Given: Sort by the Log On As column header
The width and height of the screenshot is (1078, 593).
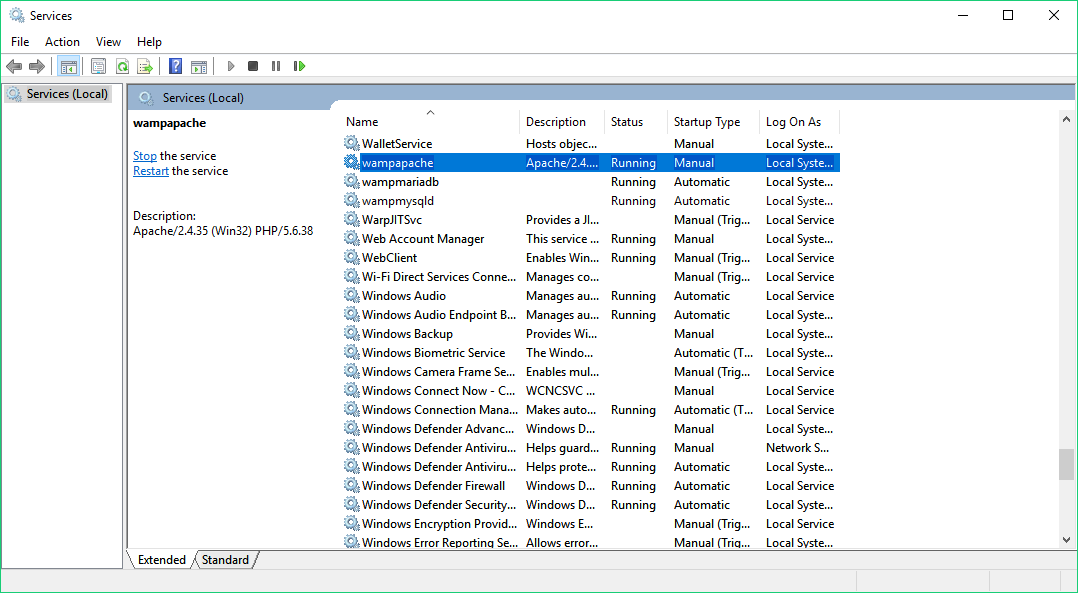Looking at the screenshot, I should point(800,122).
